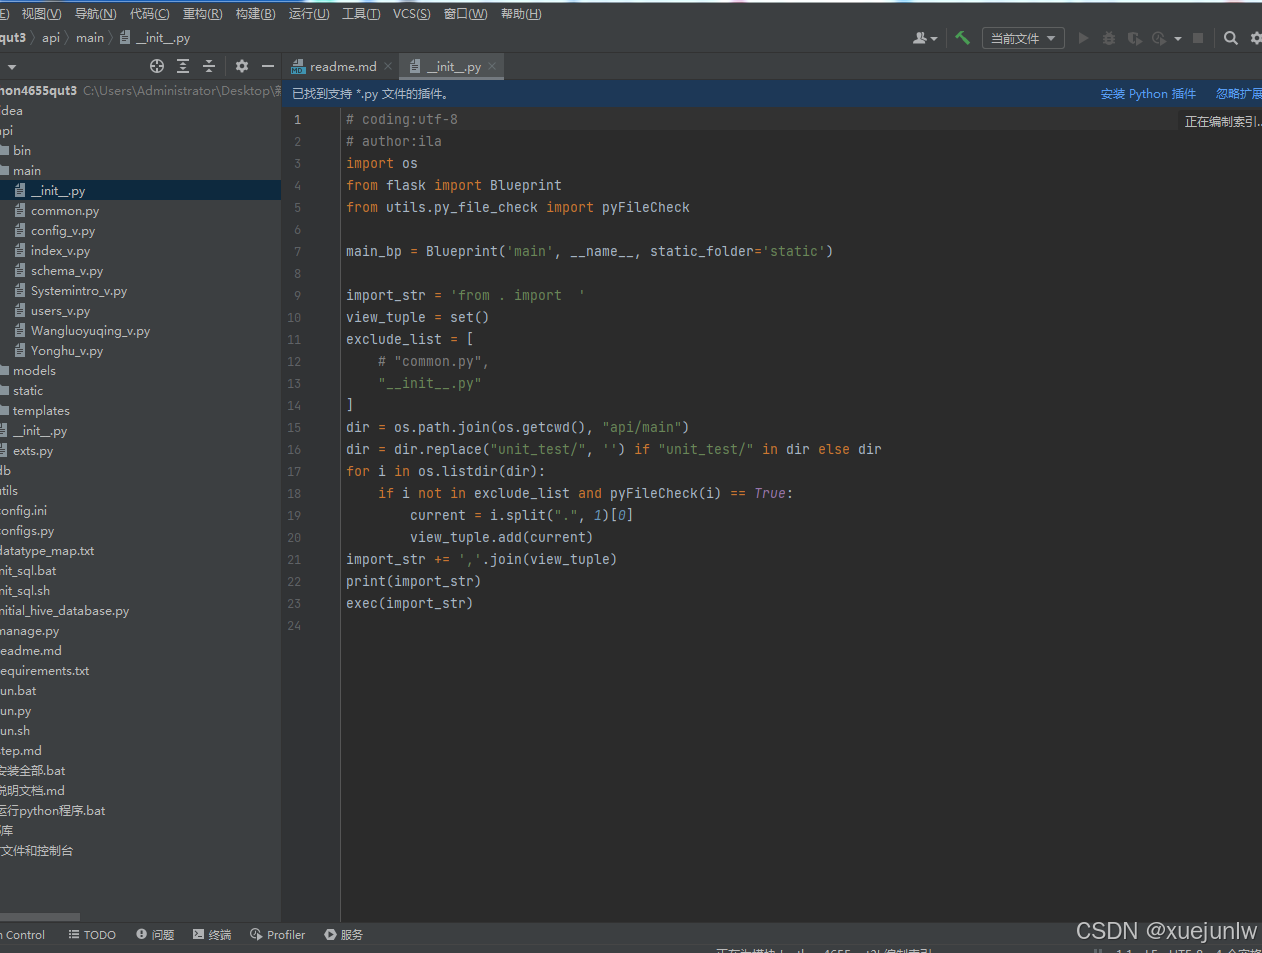Select Yonghu_v.py in project tree
1262x953 pixels.
tap(67, 351)
